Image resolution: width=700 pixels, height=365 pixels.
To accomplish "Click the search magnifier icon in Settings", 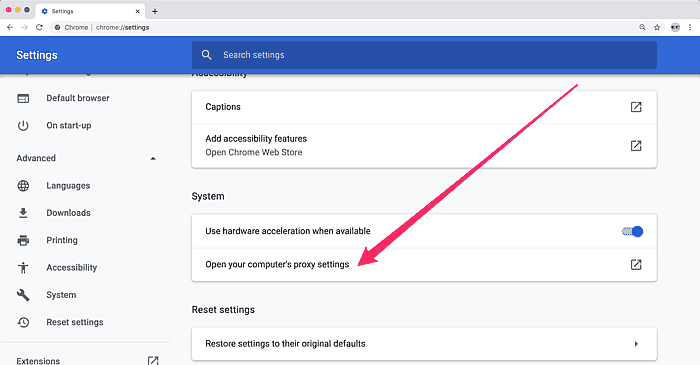I will coord(206,55).
